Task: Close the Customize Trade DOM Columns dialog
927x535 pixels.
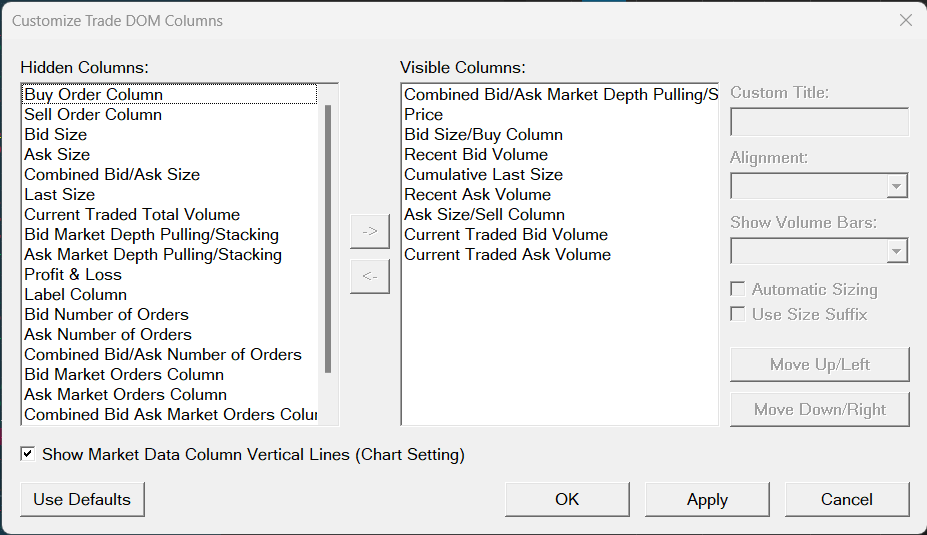Action: 906,20
